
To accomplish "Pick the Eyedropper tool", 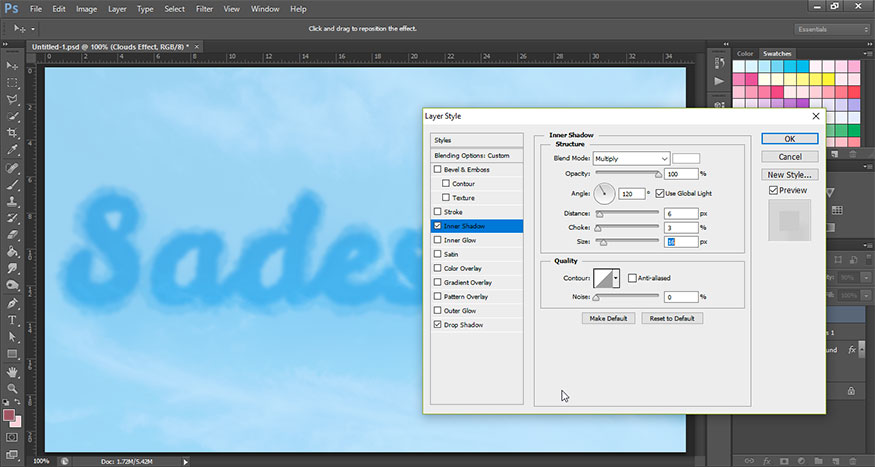I will coord(13,150).
